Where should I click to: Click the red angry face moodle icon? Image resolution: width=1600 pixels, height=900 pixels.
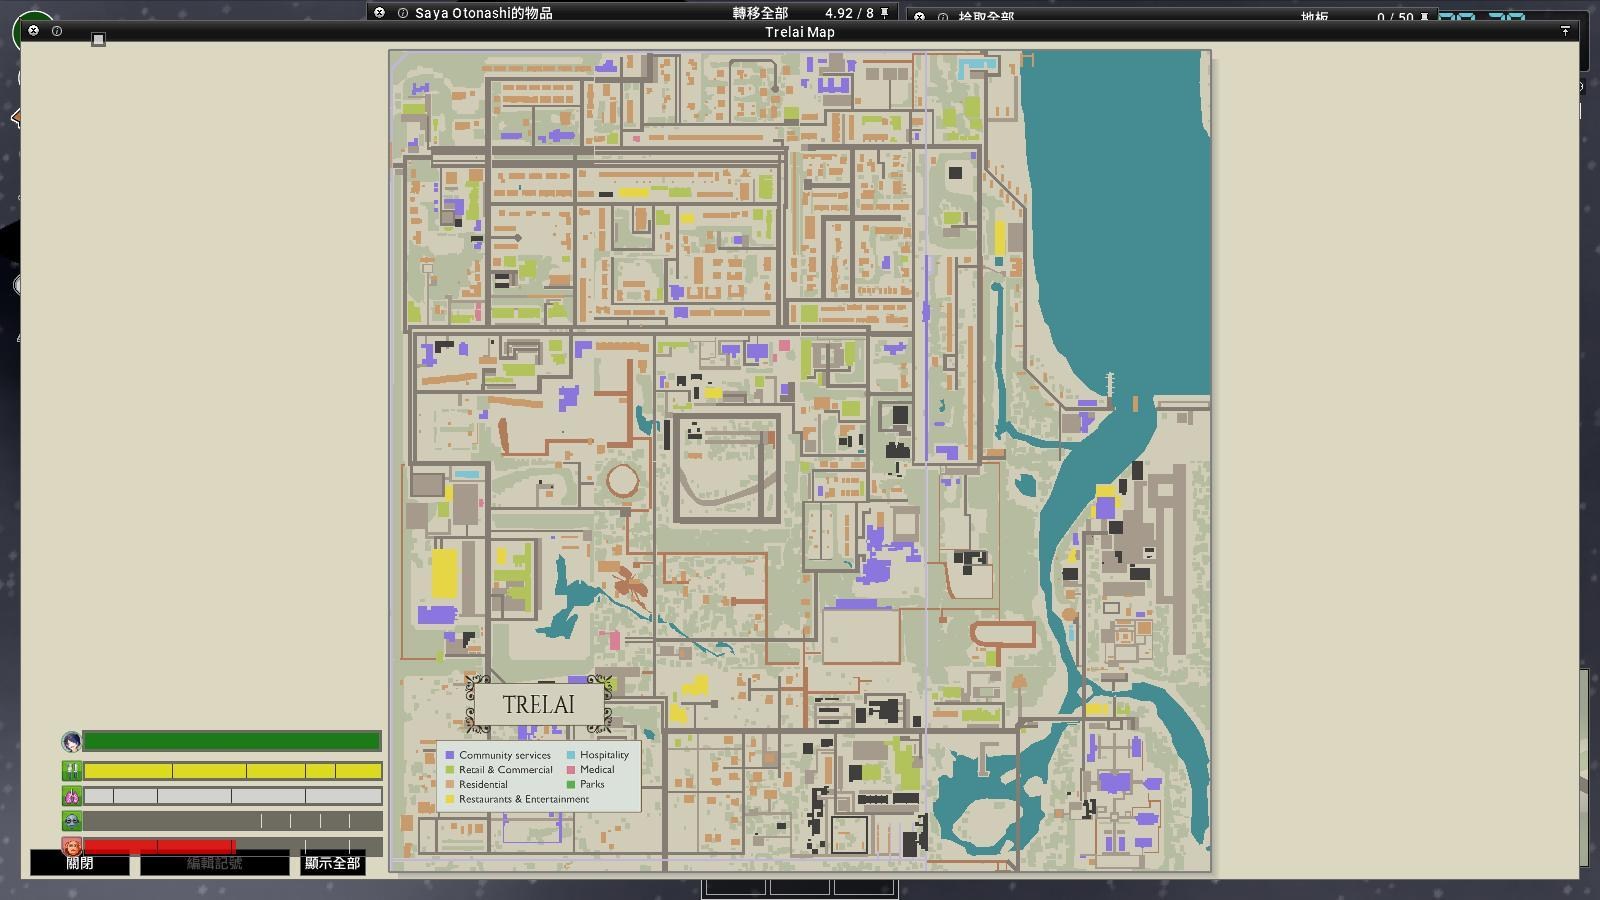(71, 846)
